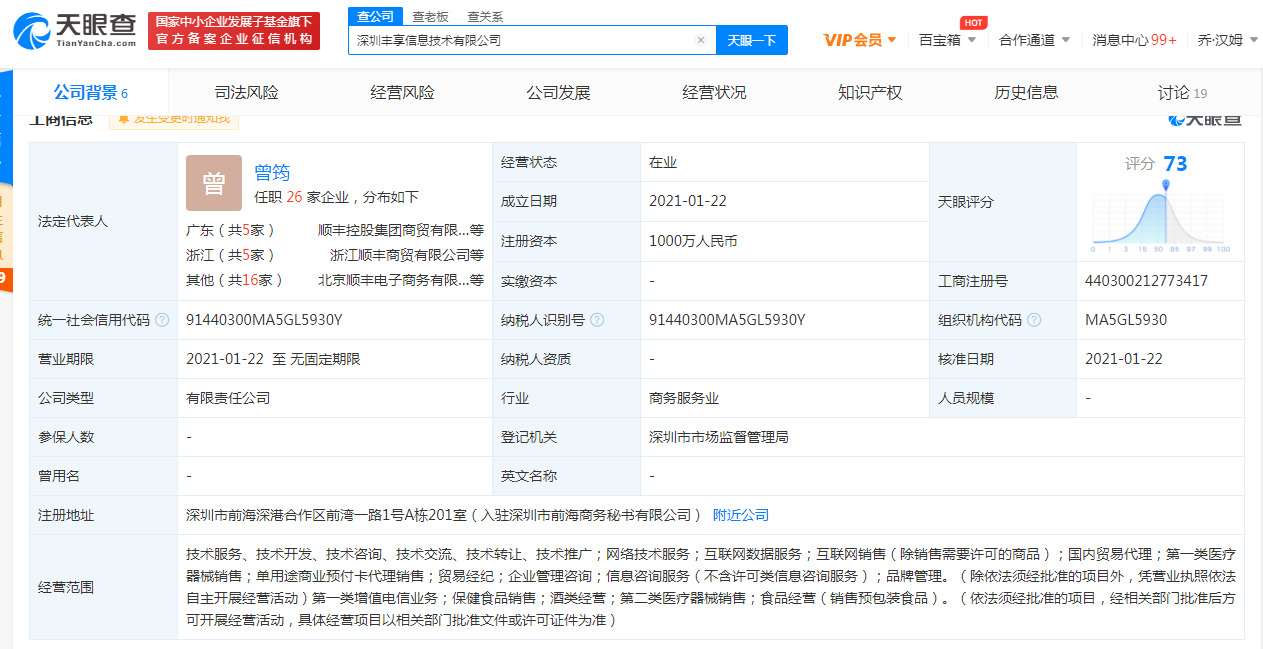This screenshot has width=1263, height=649.
Task: Open the 附近公司 link
Action: coord(741,515)
